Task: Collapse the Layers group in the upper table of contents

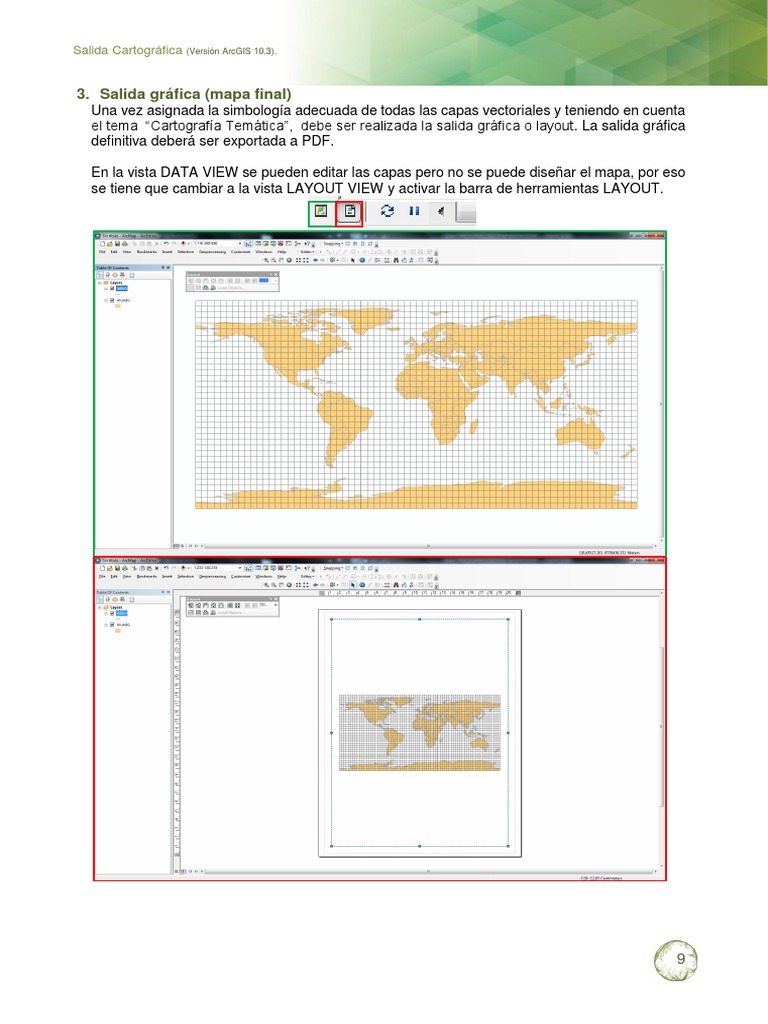Action: [99, 283]
